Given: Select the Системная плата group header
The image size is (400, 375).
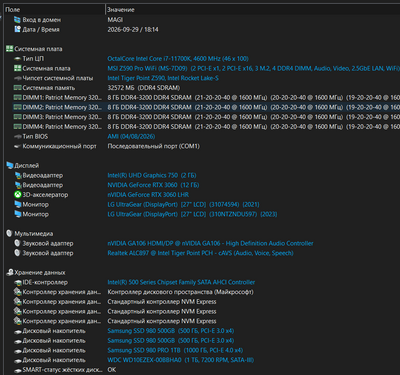Looking at the screenshot, I should (x=38, y=49).
